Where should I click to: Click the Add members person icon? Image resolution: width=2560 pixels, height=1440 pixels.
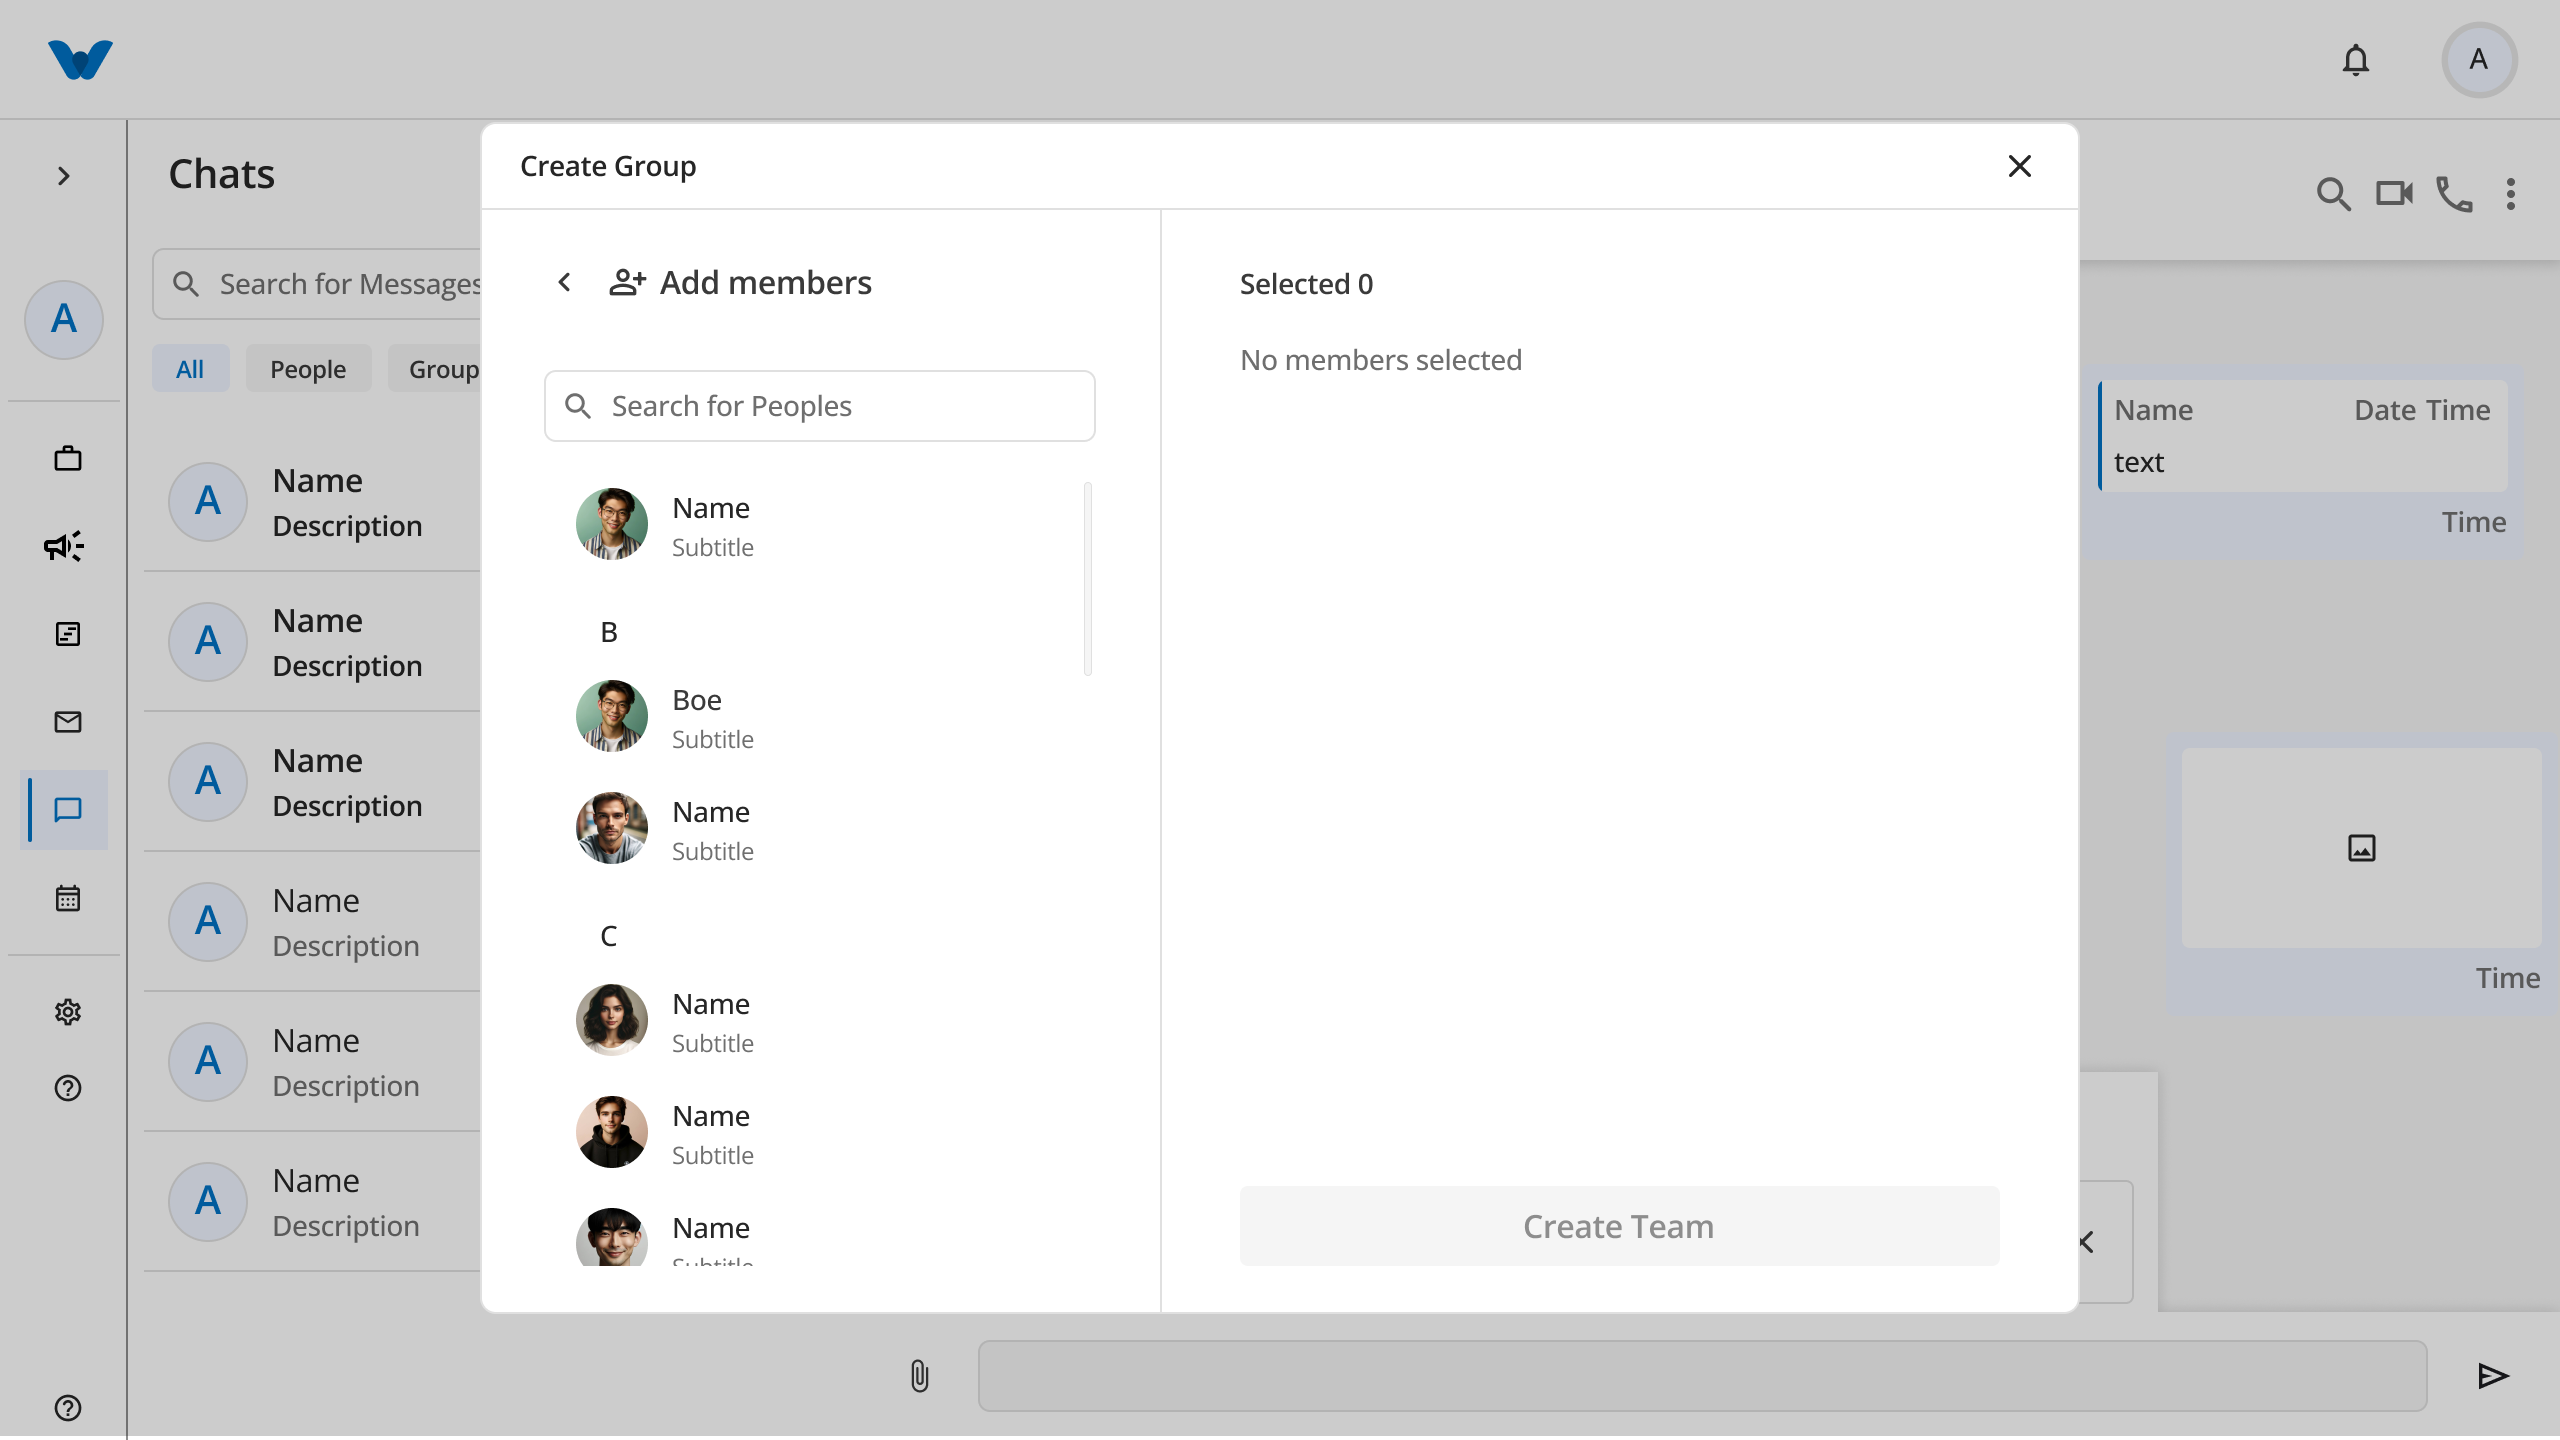[628, 283]
